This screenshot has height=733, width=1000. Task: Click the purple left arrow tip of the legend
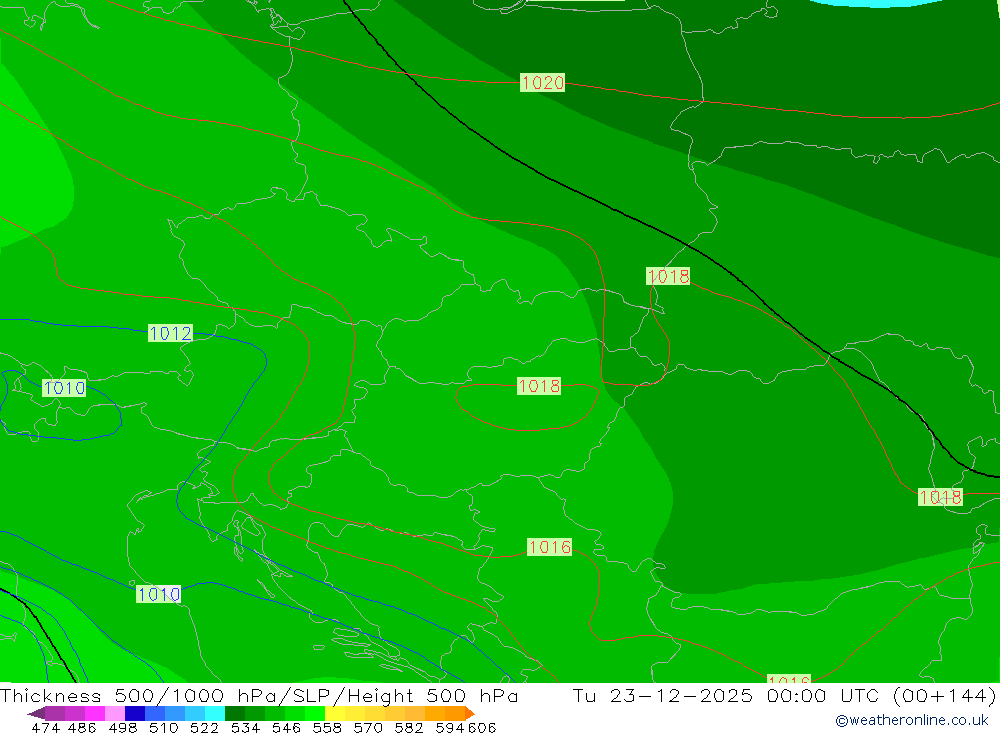(36, 714)
